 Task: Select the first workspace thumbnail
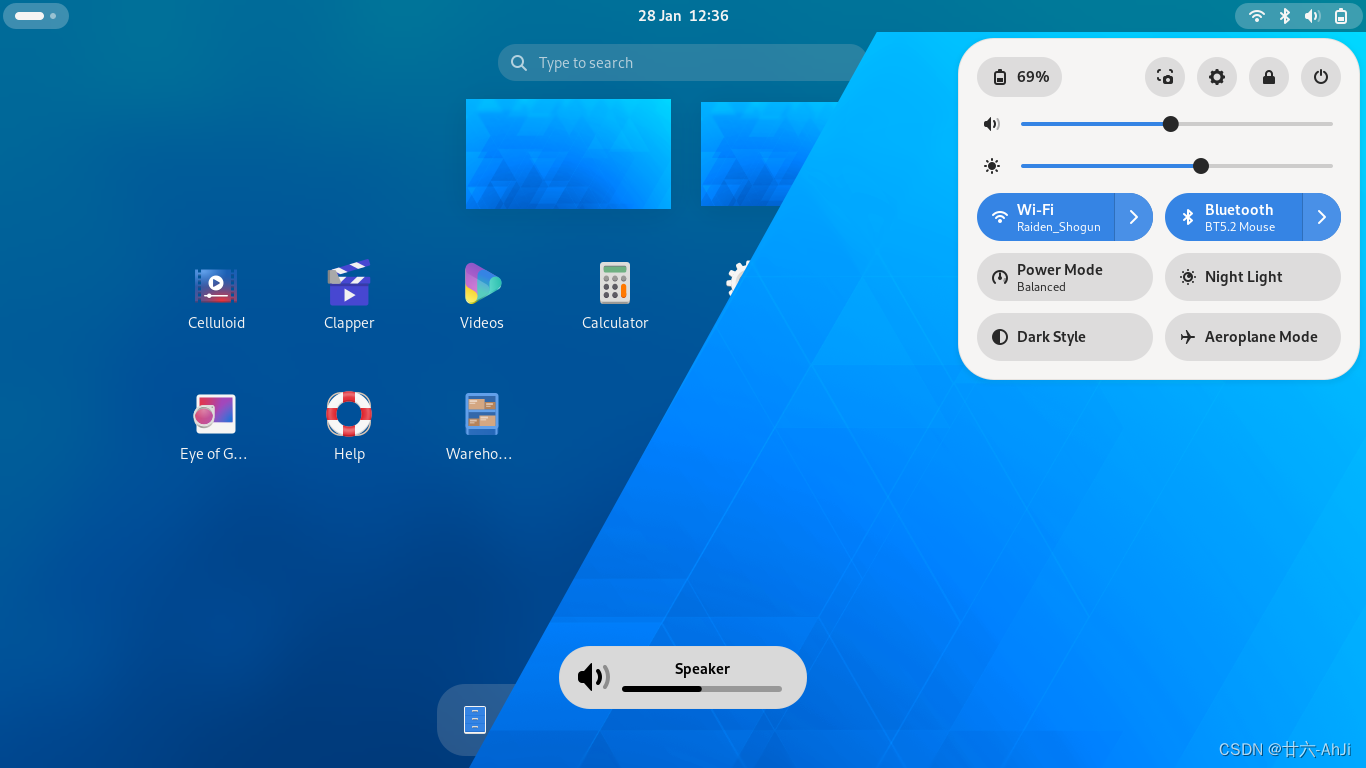(568, 154)
